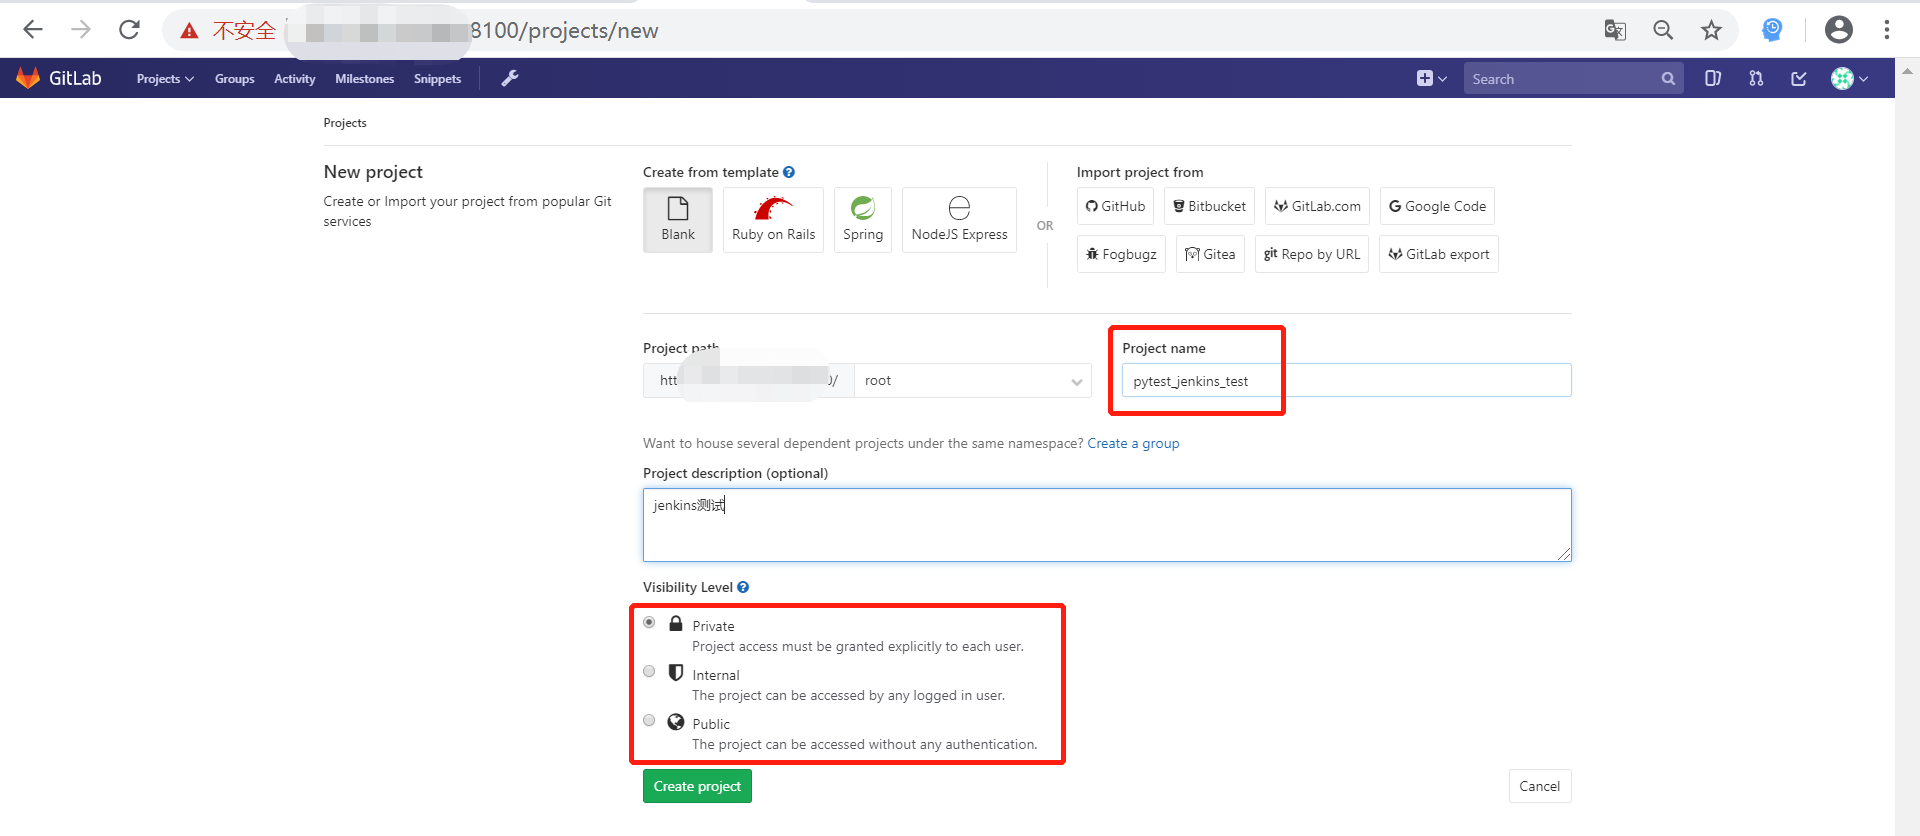The width and height of the screenshot is (1920, 836).
Task: Open the Chrome profile icon
Action: click(1839, 30)
